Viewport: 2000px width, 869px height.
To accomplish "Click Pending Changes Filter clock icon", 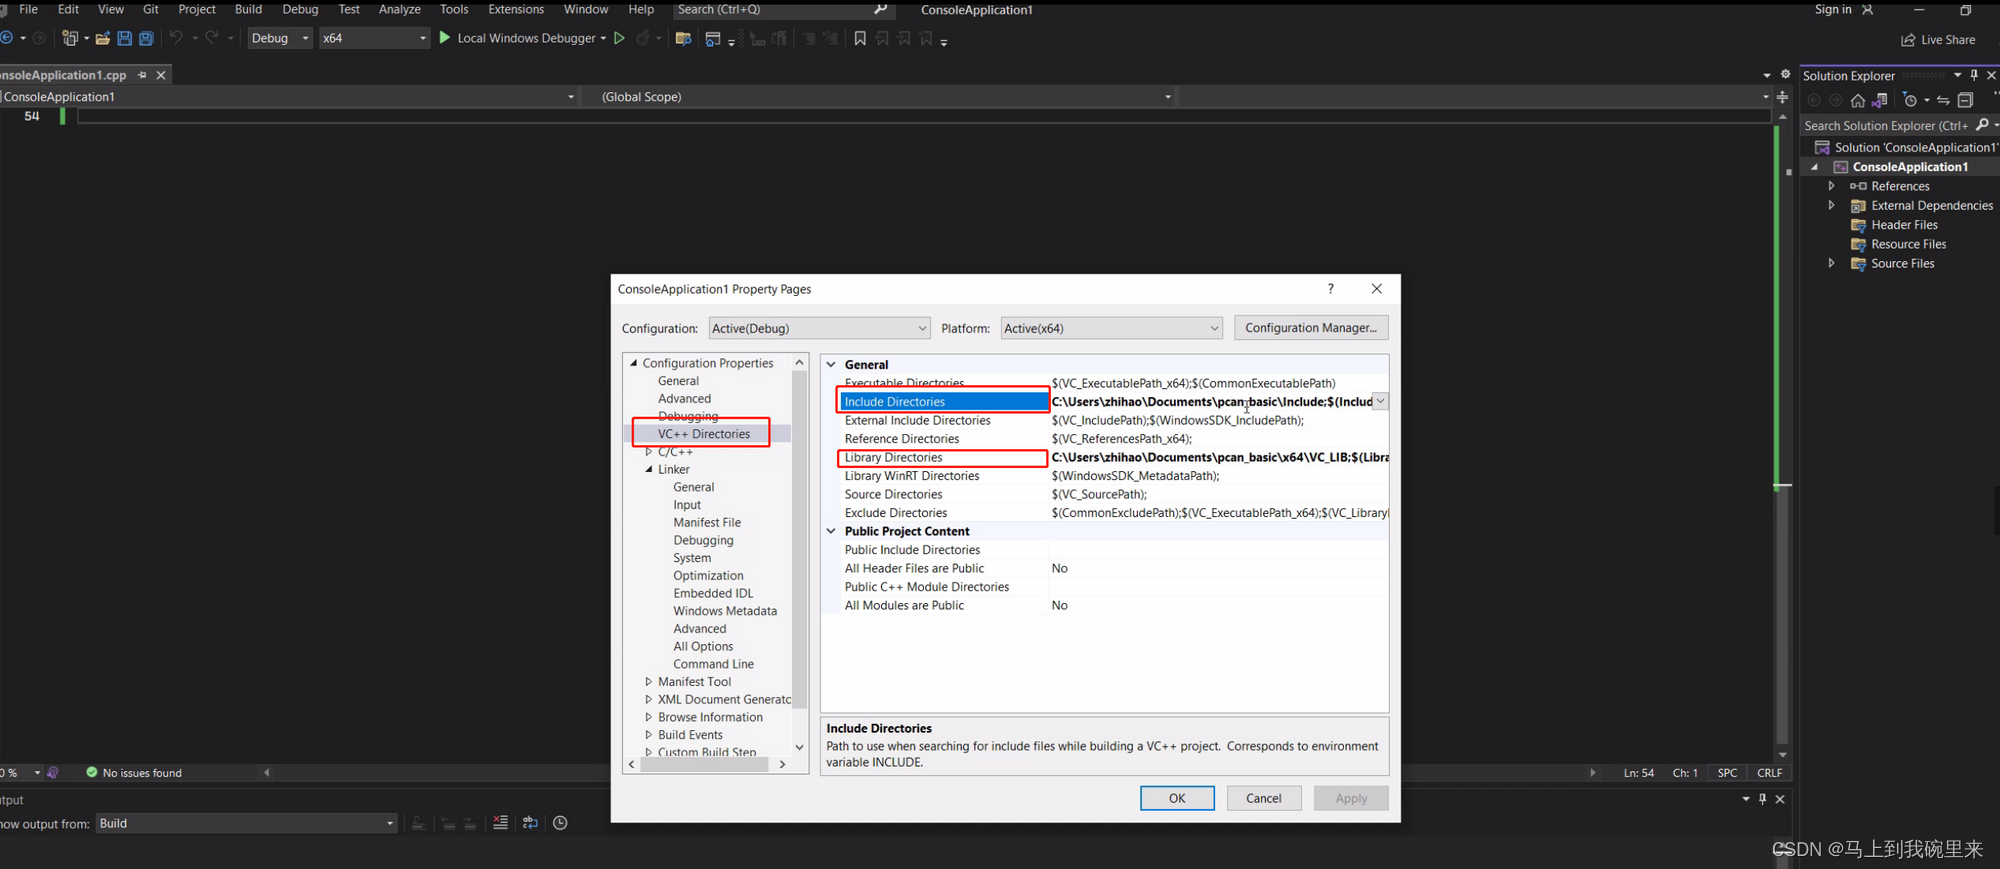I will [1911, 100].
